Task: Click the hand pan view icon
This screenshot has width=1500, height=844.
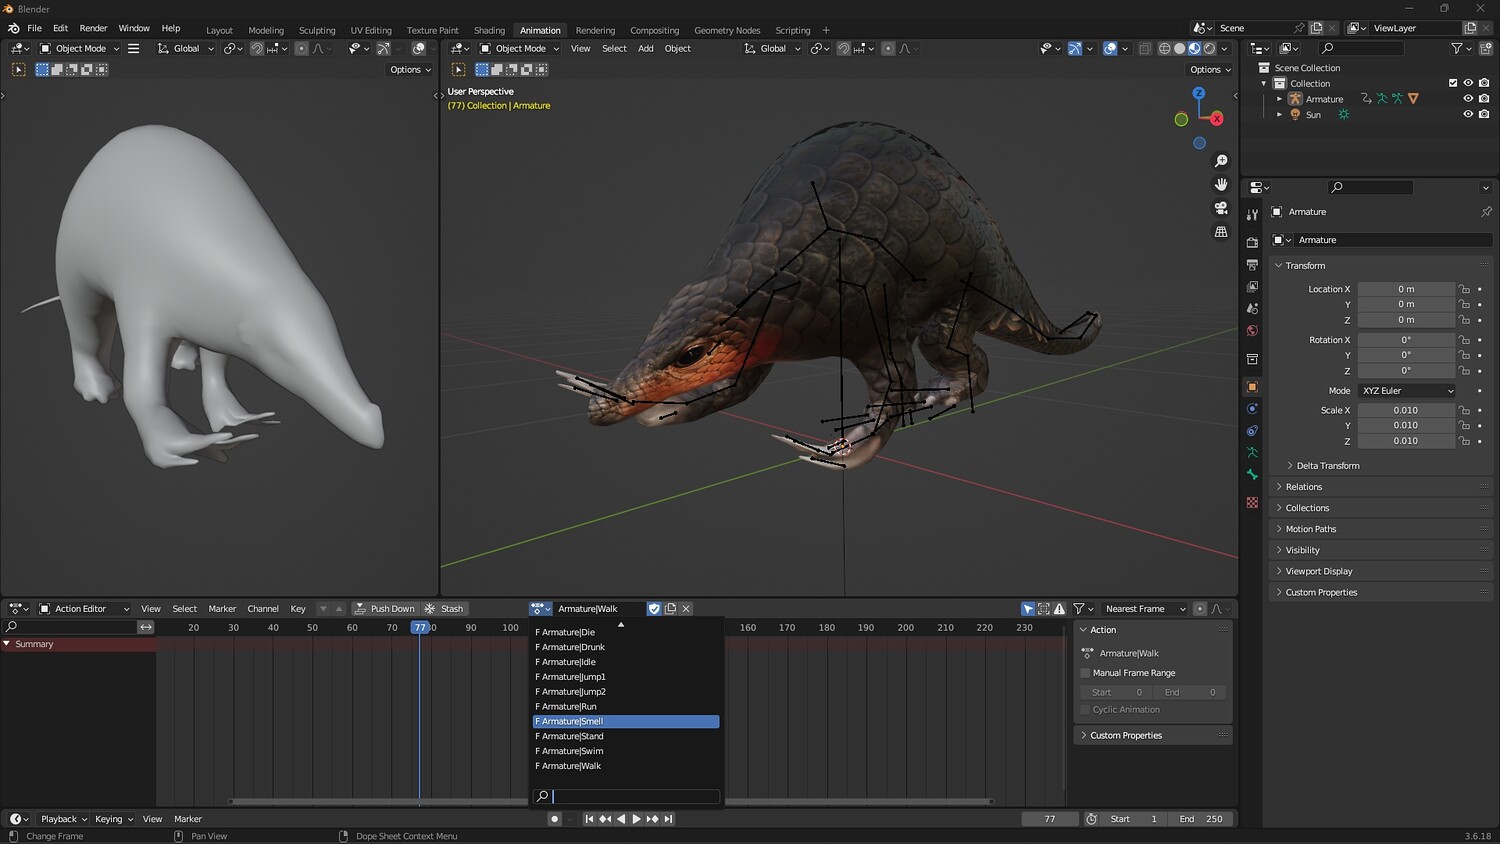Action: point(1221,184)
